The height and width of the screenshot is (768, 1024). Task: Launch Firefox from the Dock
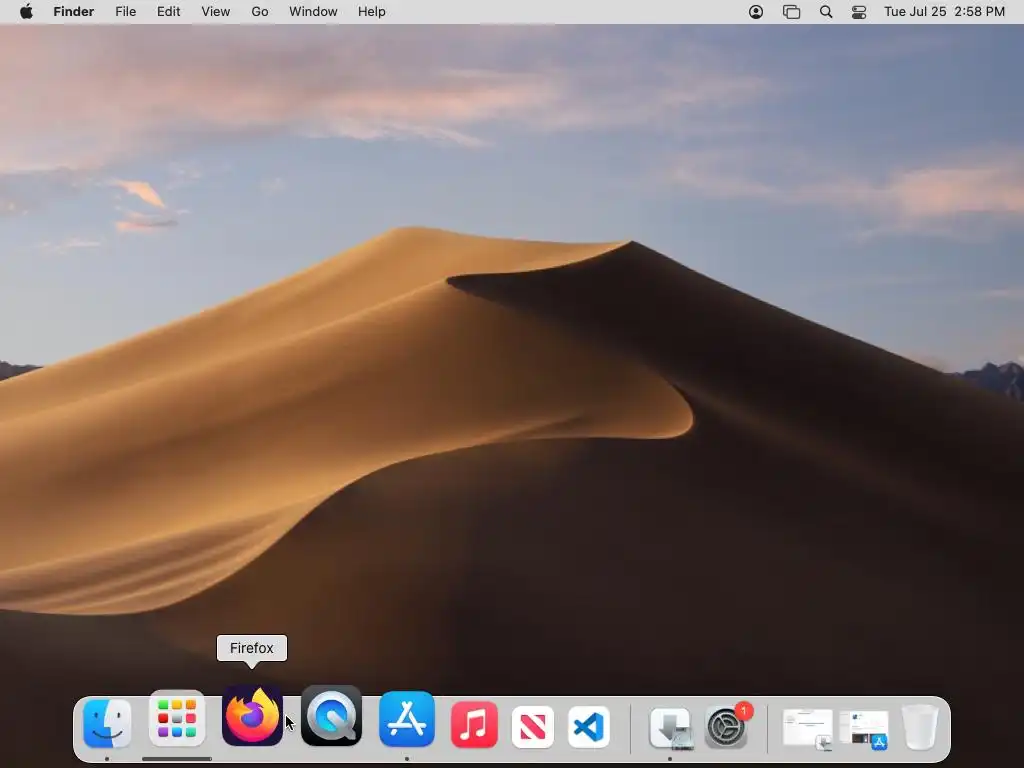coord(253,715)
